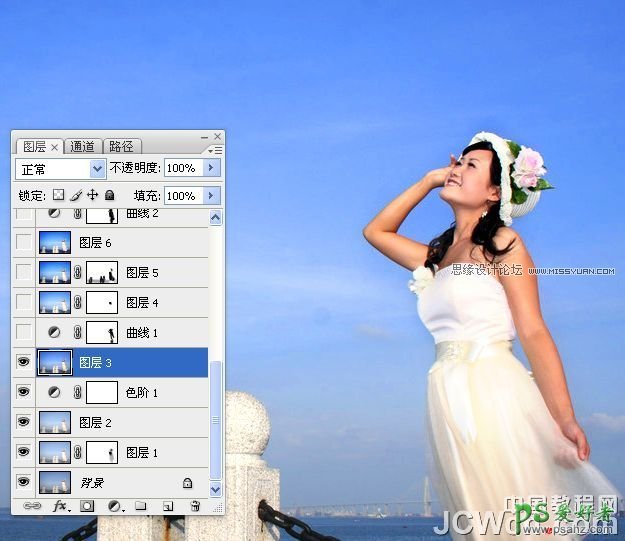Switch to the 通道 channels tab
The height and width of the screenshot is (541, 625).
(83, 147)
